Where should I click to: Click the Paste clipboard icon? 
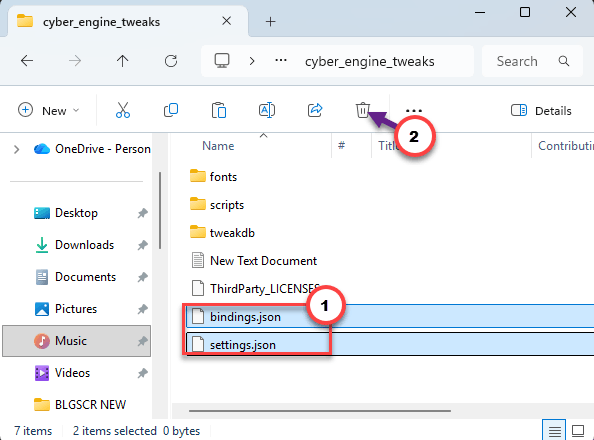click(x=219, y=110)
